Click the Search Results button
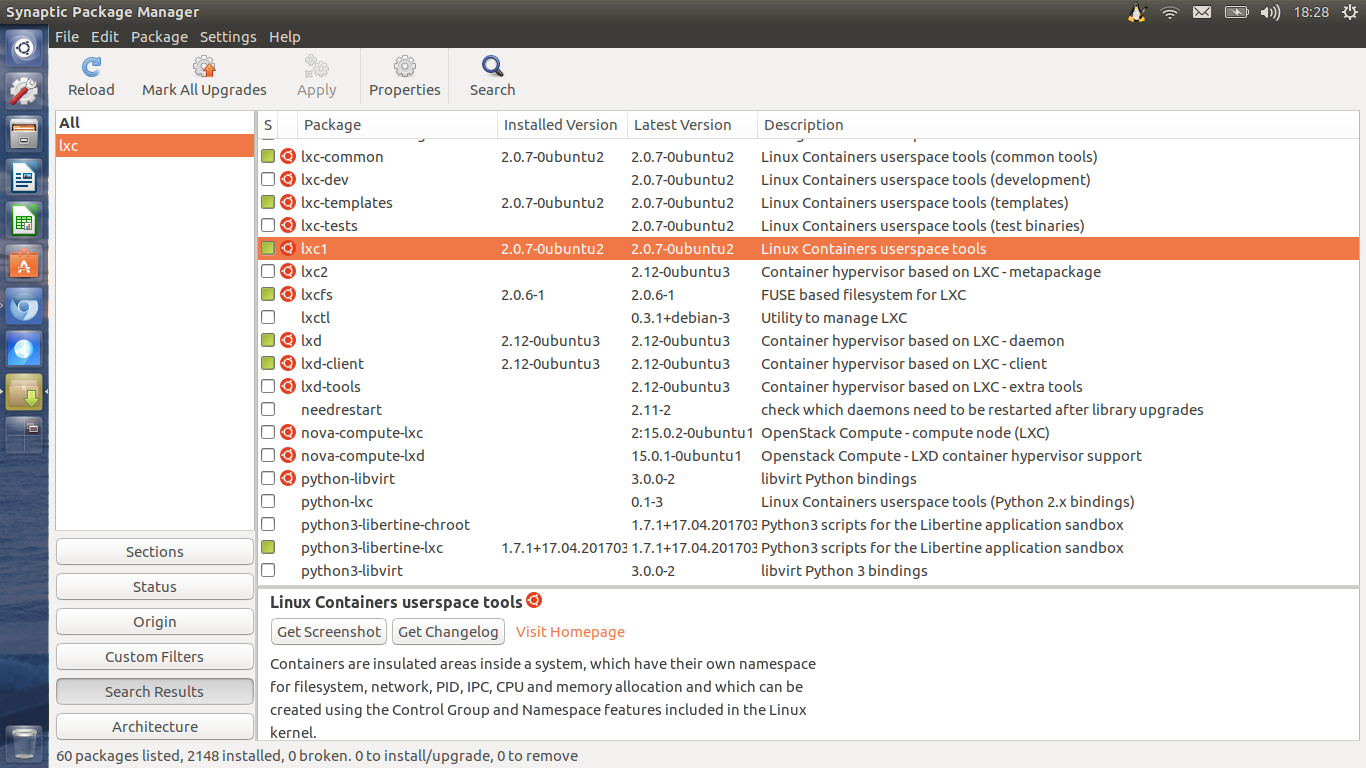The height and width of the screenshot is (768, 1366). [155, 692]
